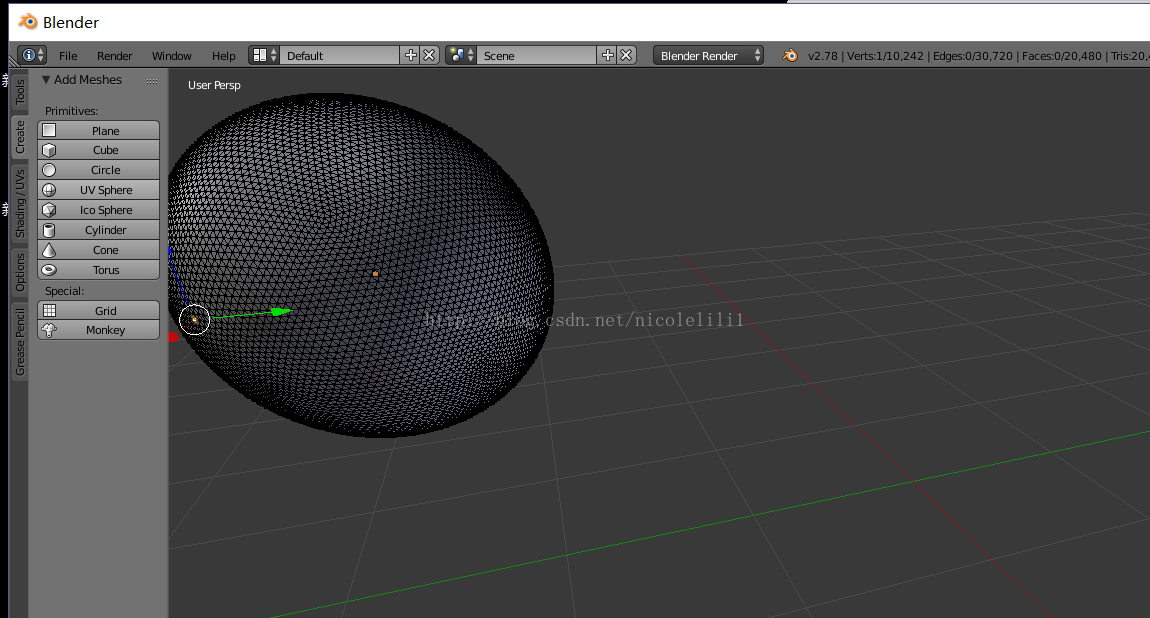Image resolution: width=1150 pixels, height=618 pixels.
Task: Click the Edges:0/30,720 statistic
Action: [973, 56]
